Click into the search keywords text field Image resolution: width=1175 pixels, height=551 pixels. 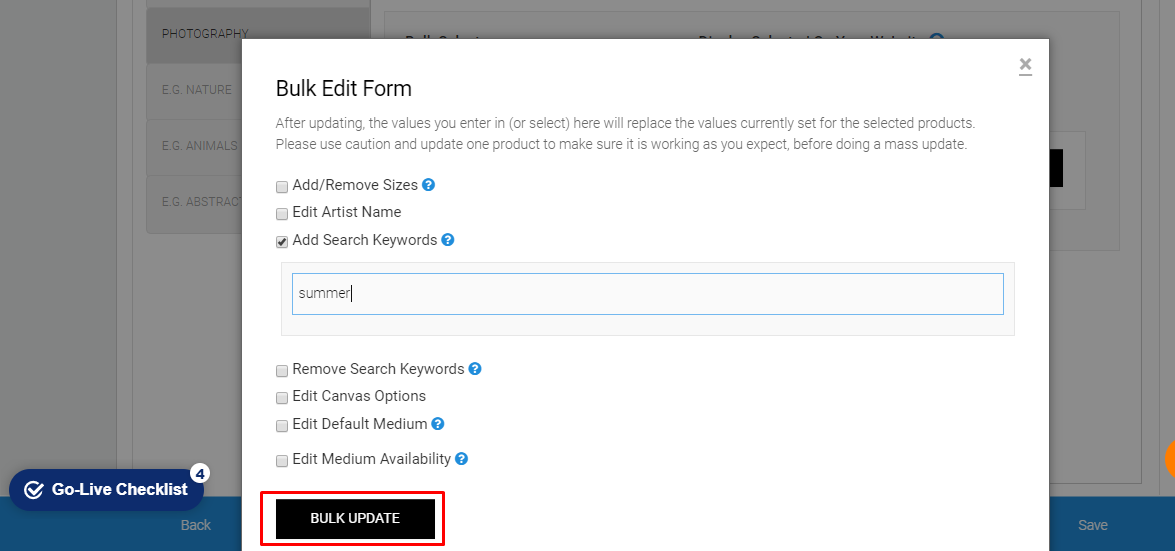(x=647, y=294)
